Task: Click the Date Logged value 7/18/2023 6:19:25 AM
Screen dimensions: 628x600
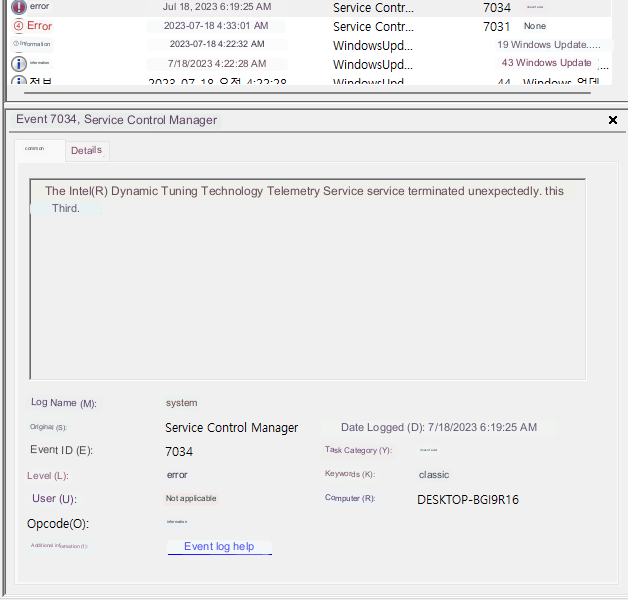Action: 482,428
